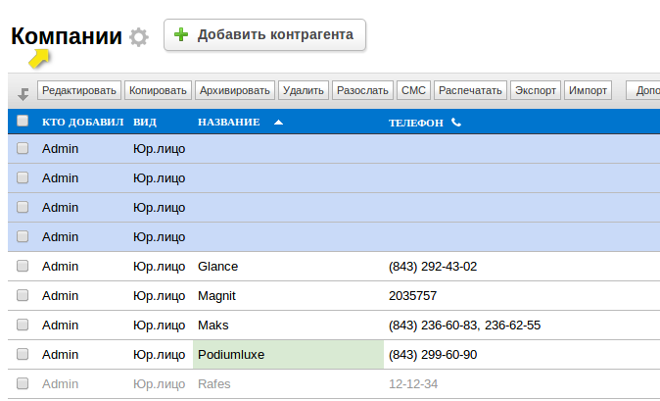Click the Распечатать button
The width and height of the screenshot is (660, 401).
pos(470,90)
